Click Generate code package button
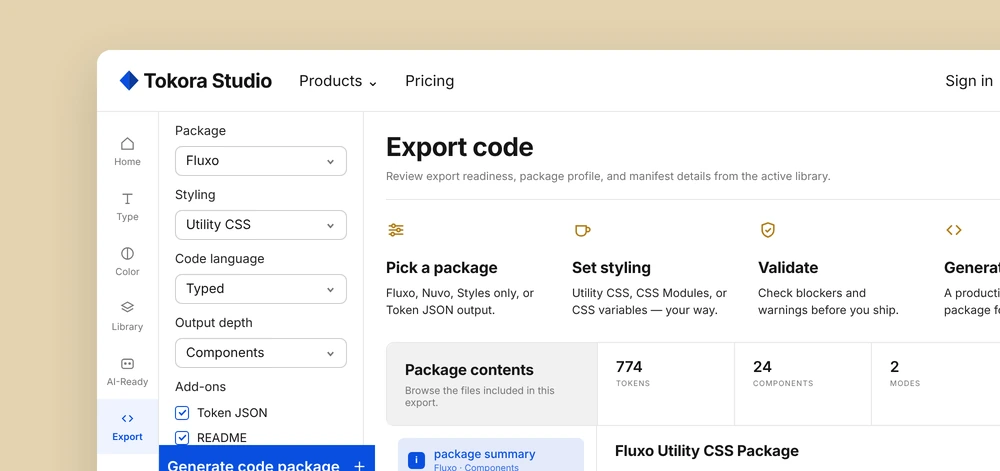 [x=267, y=459]
